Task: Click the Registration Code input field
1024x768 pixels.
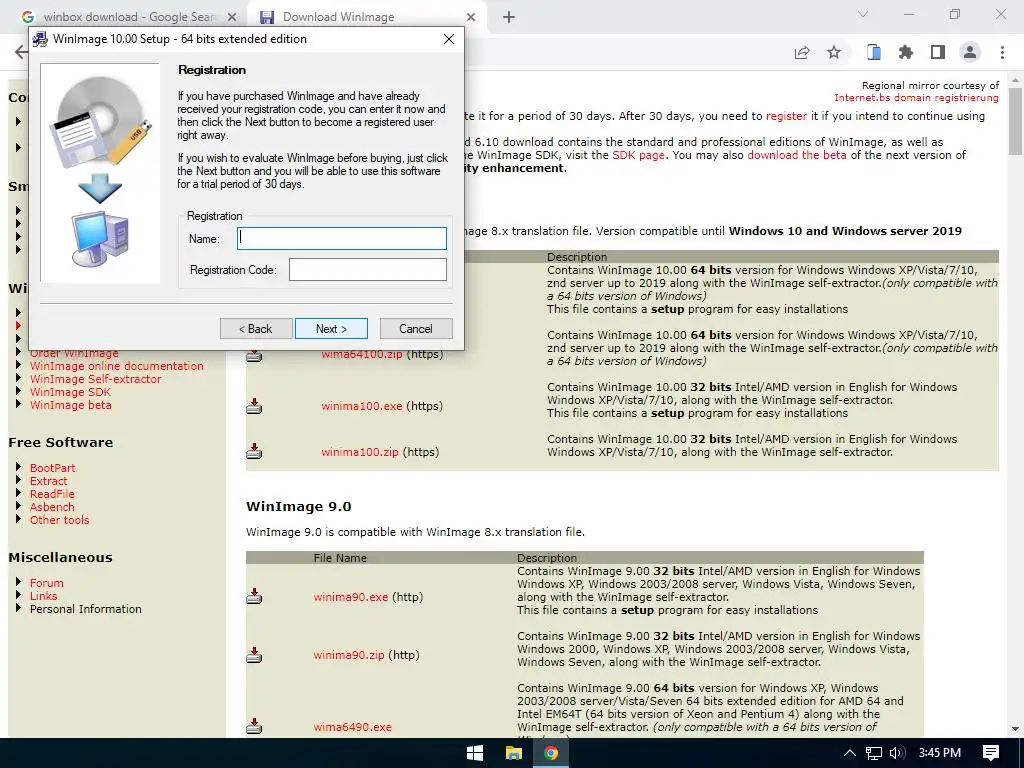Action: [x=368, y=269]
